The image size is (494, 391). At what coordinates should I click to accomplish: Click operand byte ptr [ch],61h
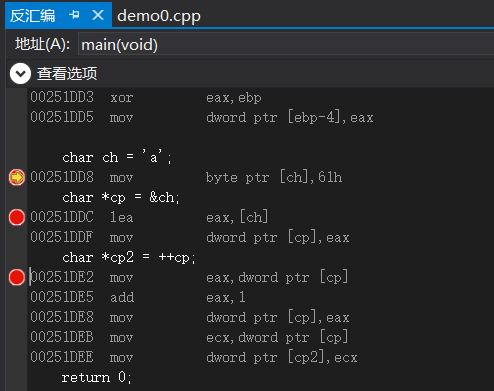274,177
